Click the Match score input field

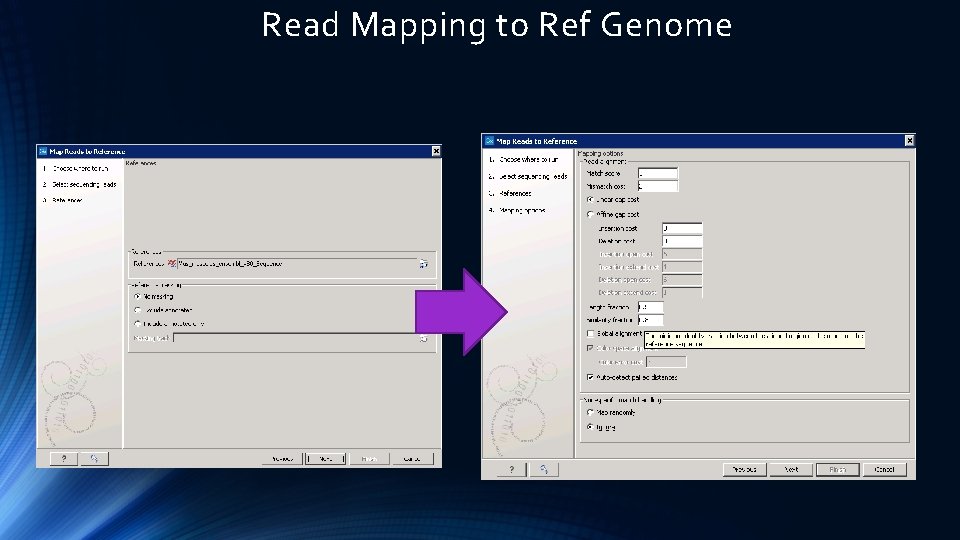tap(658, 173)
